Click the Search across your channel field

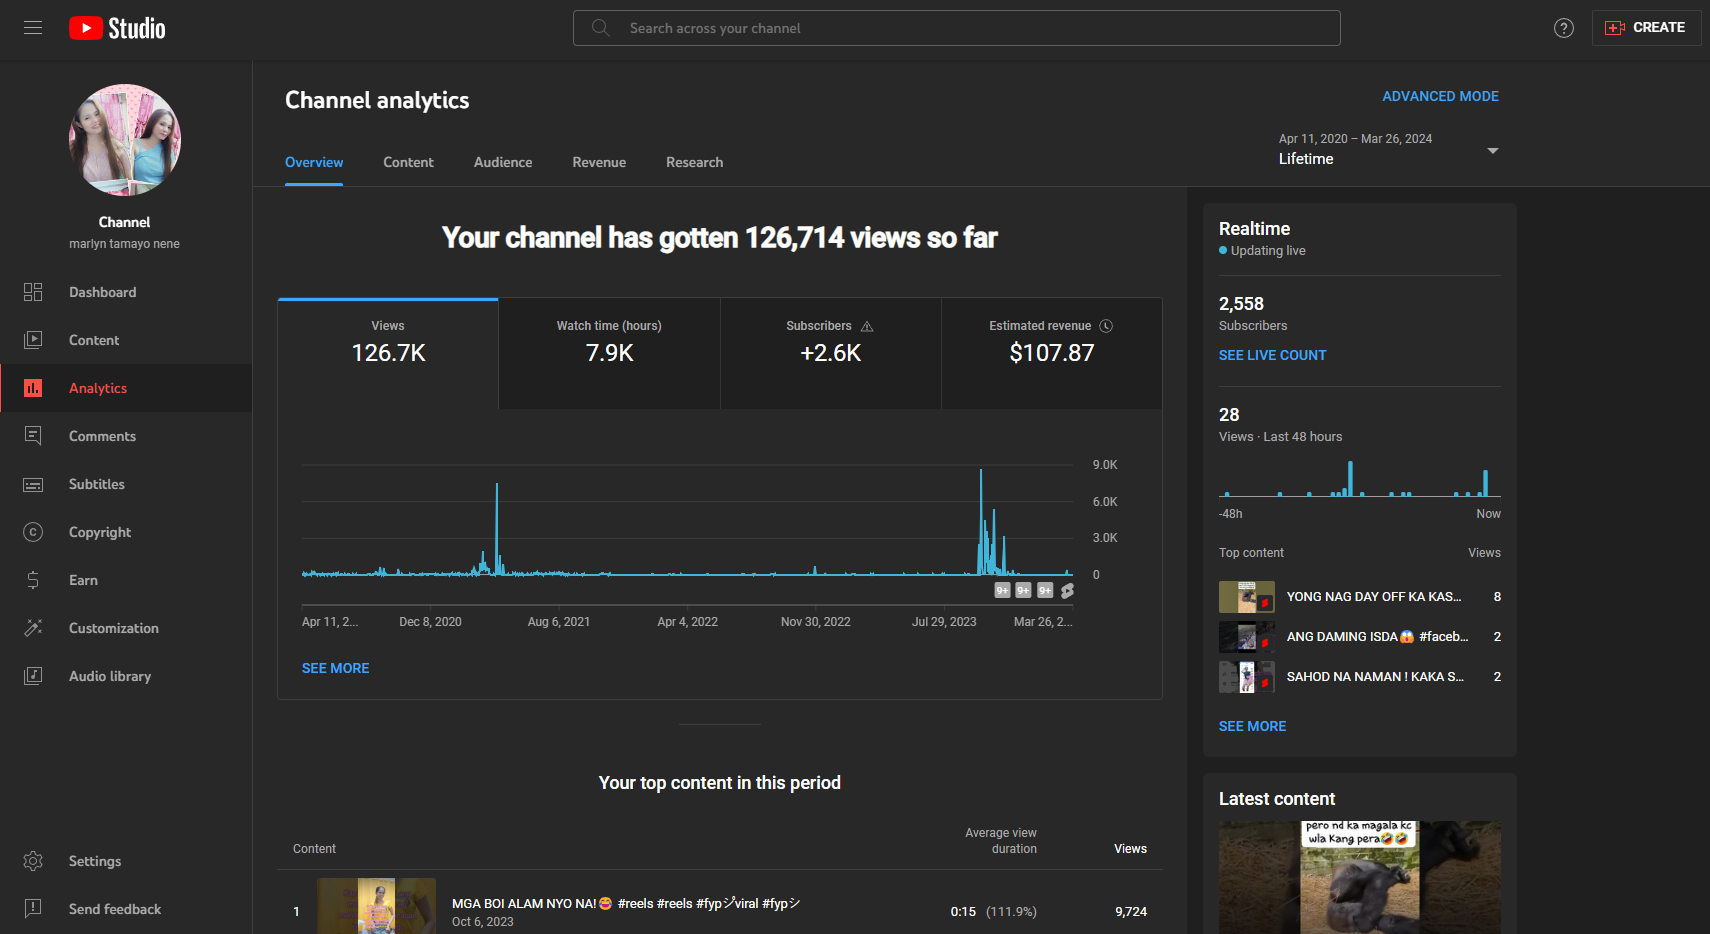click(956, 28)
